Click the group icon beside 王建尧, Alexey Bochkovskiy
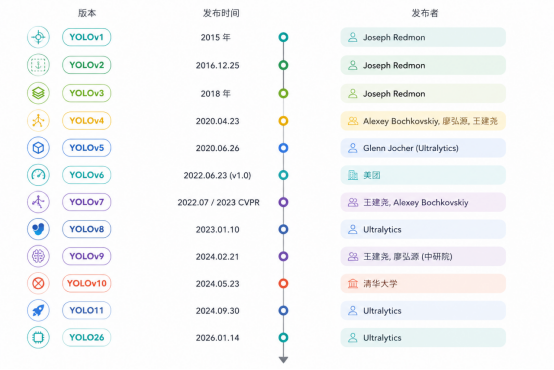 tap(353, 202)
